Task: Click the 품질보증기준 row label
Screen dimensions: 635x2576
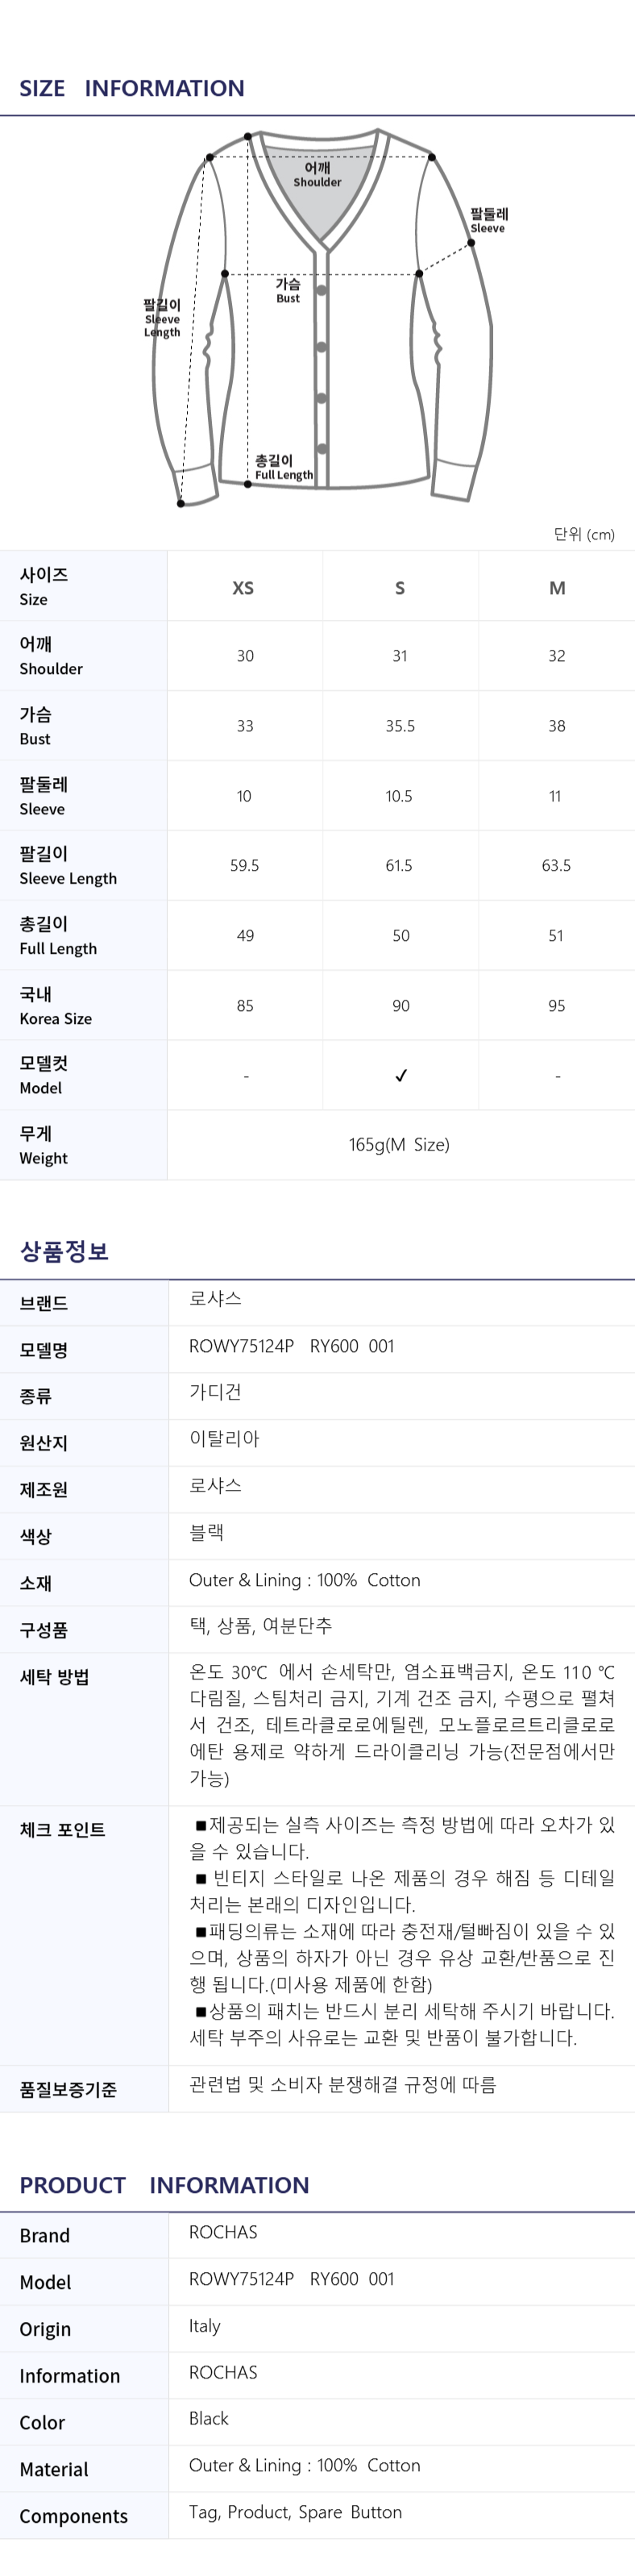Action: pos(68,2089)
